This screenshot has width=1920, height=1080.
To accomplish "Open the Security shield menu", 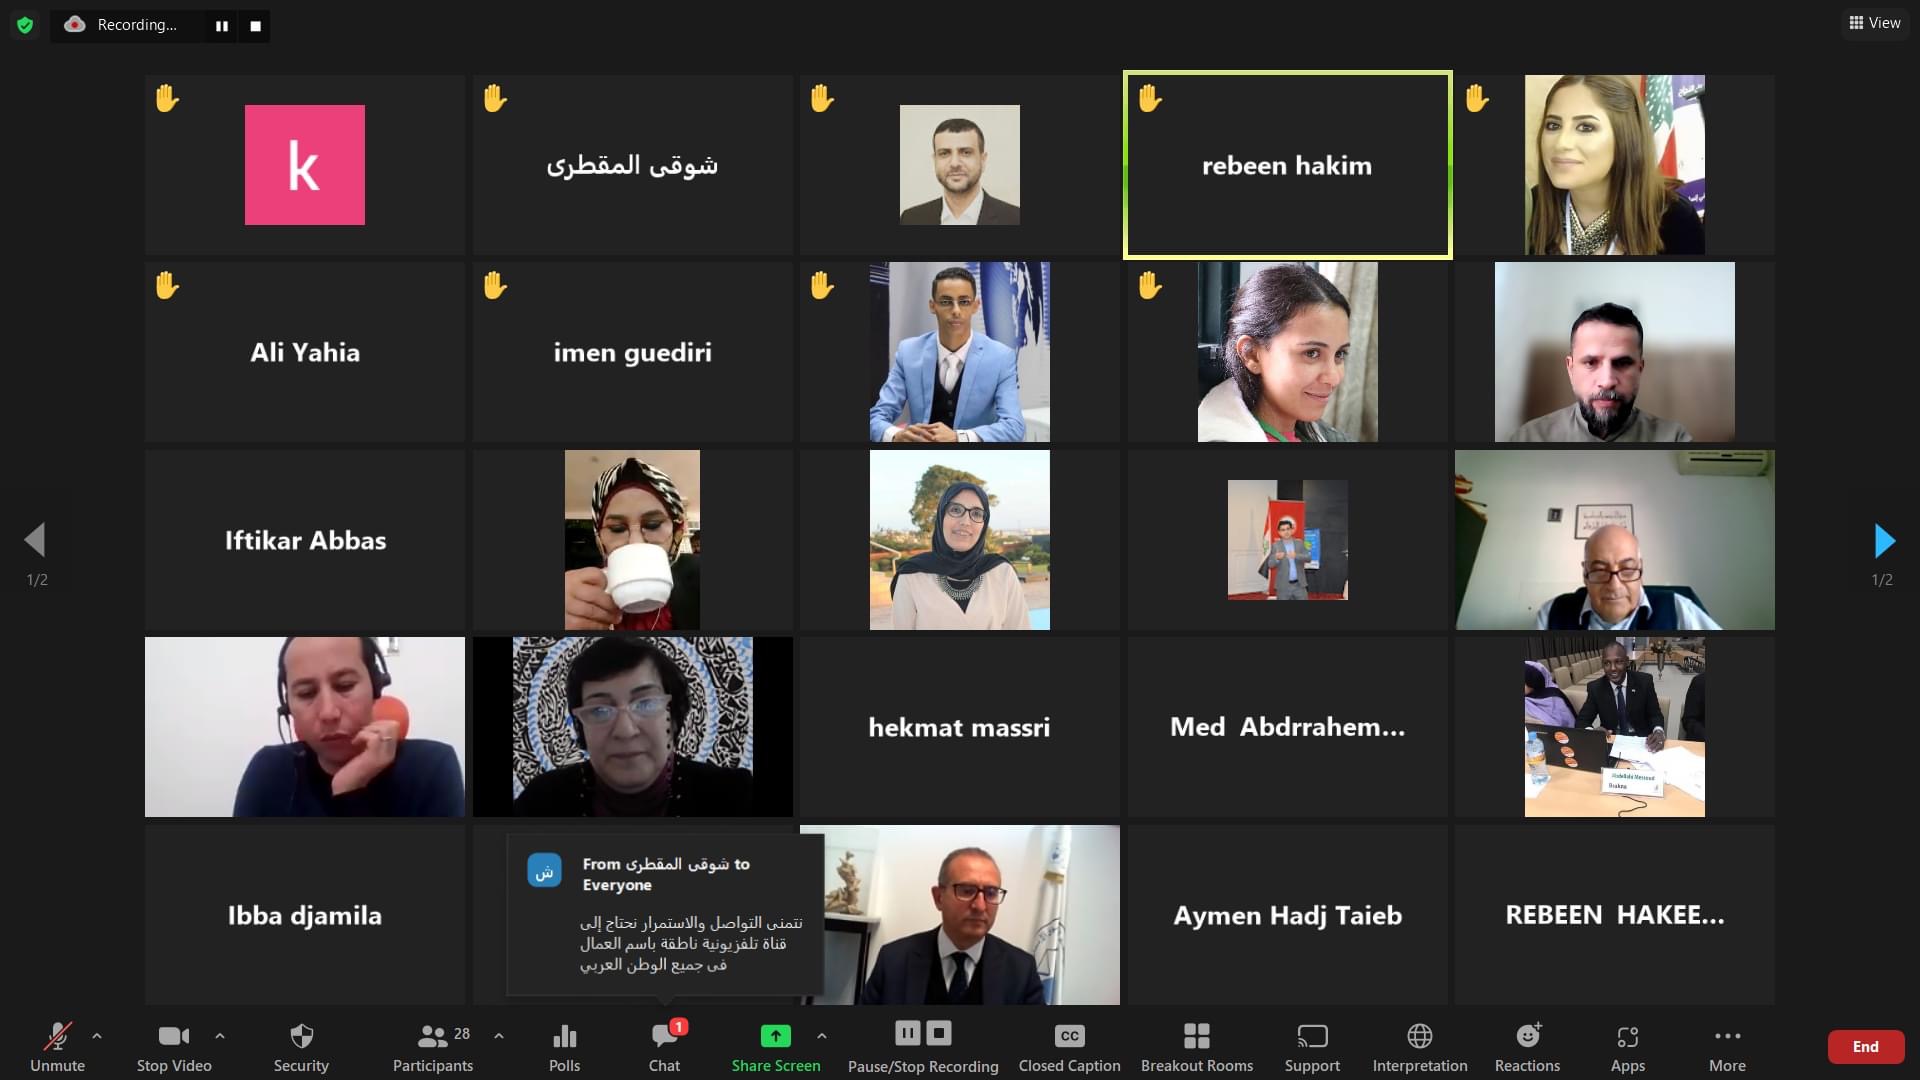I will (x=301, y=1046).
